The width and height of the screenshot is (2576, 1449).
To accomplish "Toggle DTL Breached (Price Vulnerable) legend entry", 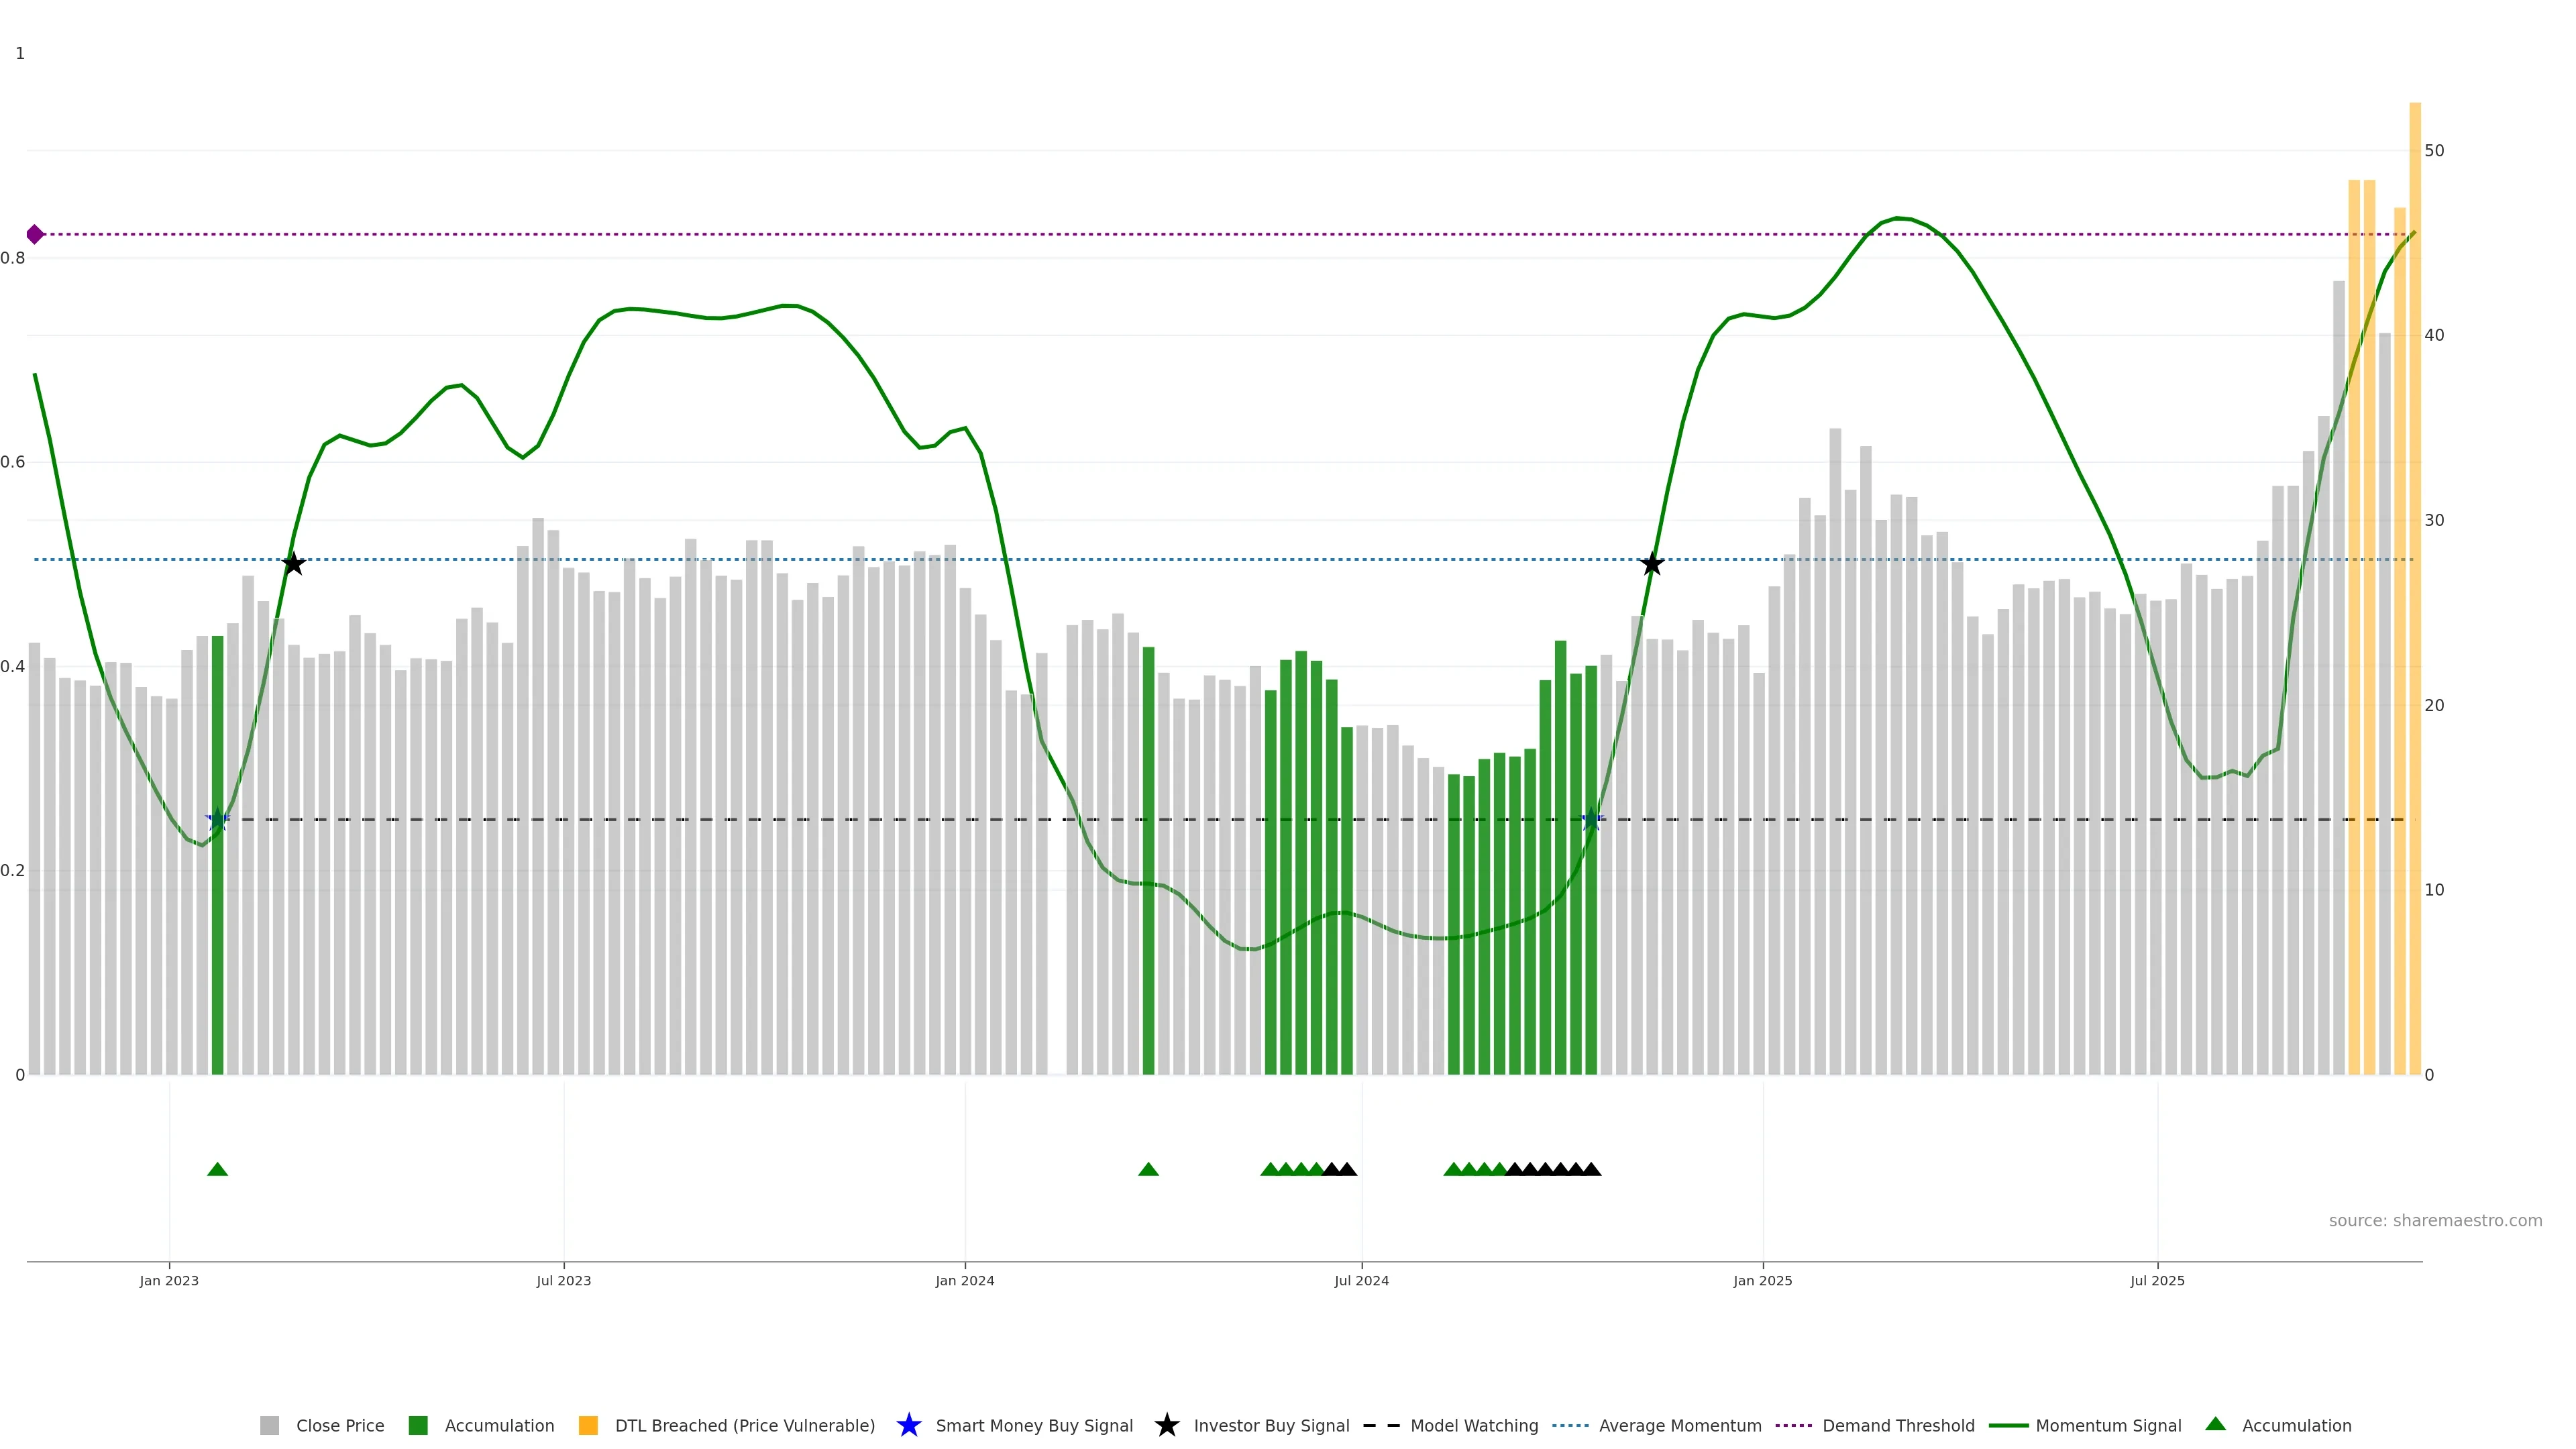I will [744, 1425].
